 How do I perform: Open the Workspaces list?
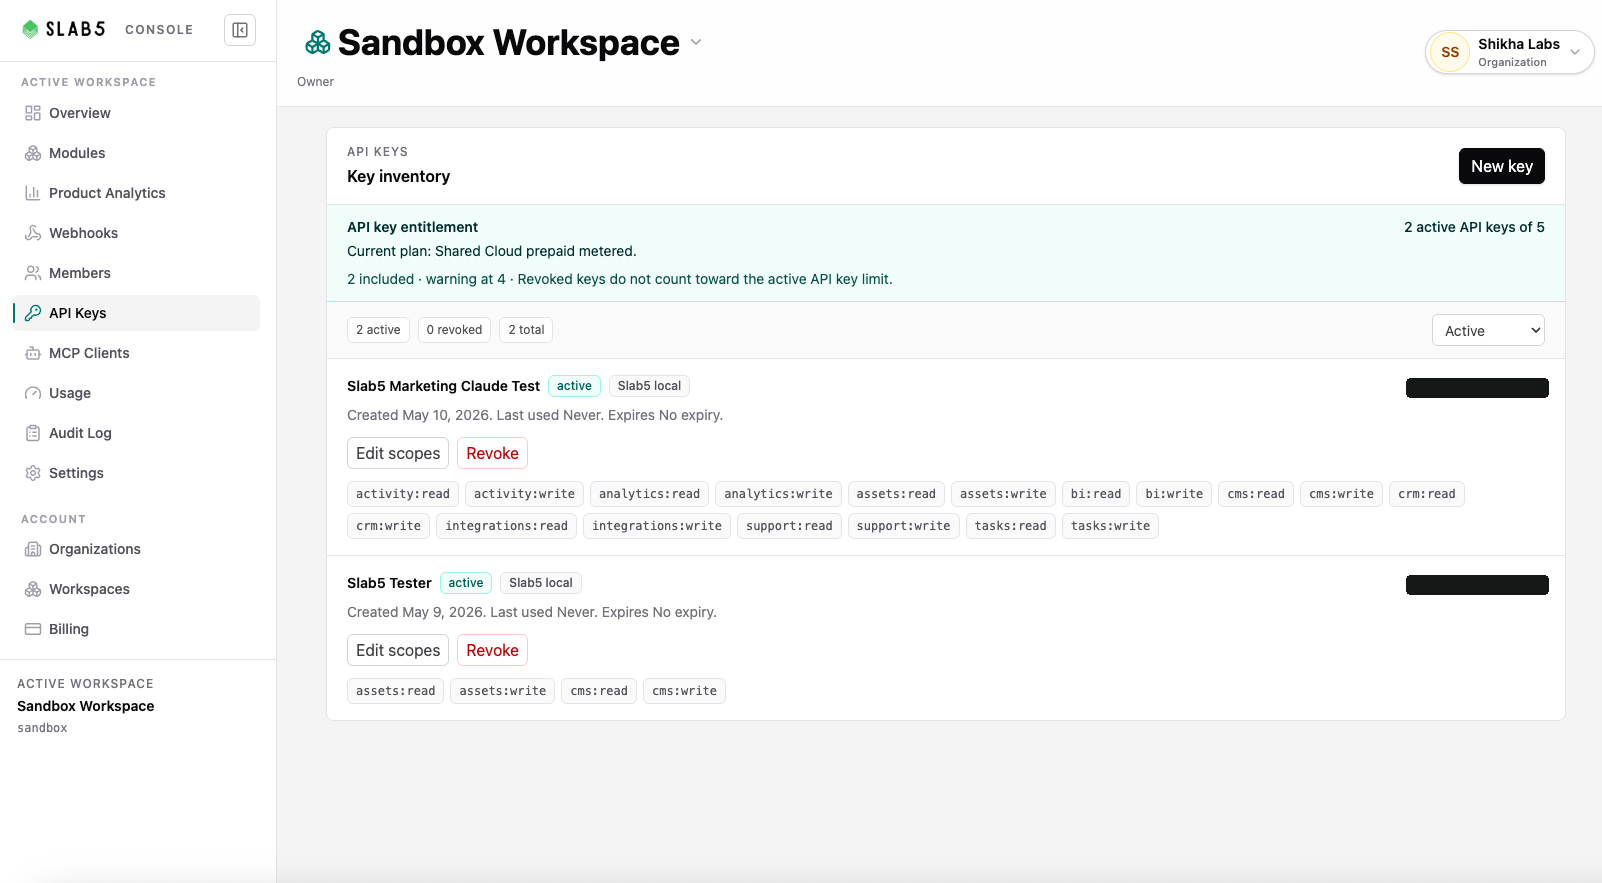136,589
